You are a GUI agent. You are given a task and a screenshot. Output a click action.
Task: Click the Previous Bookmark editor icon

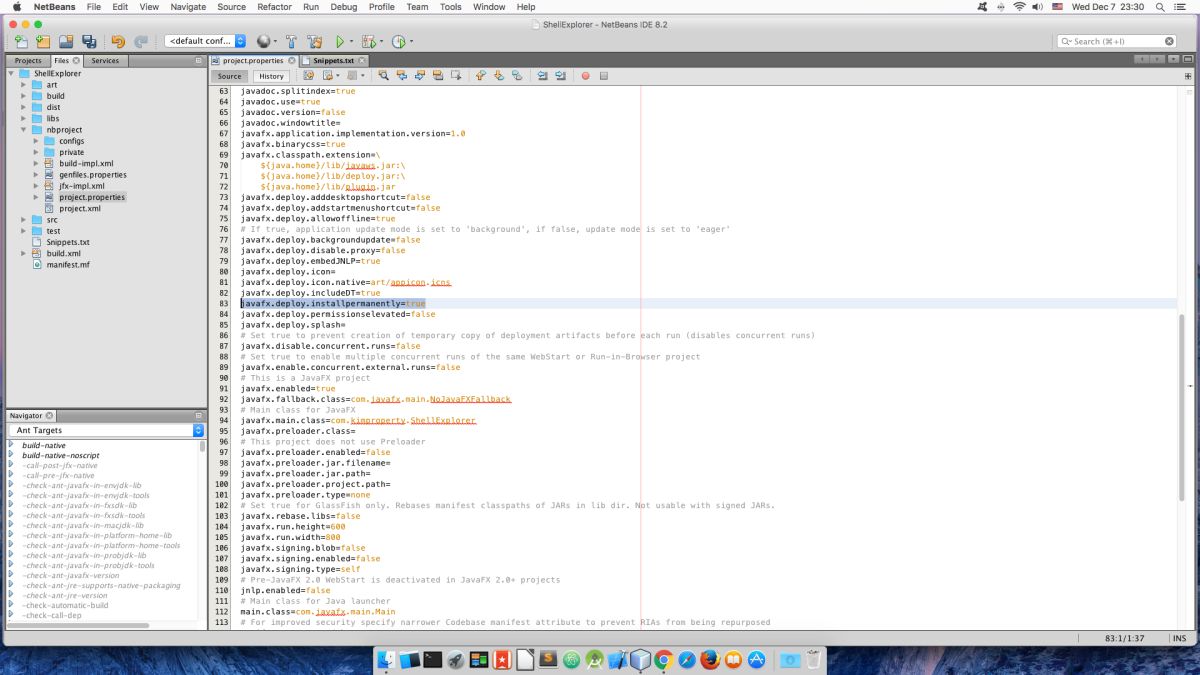click(481, 75)
